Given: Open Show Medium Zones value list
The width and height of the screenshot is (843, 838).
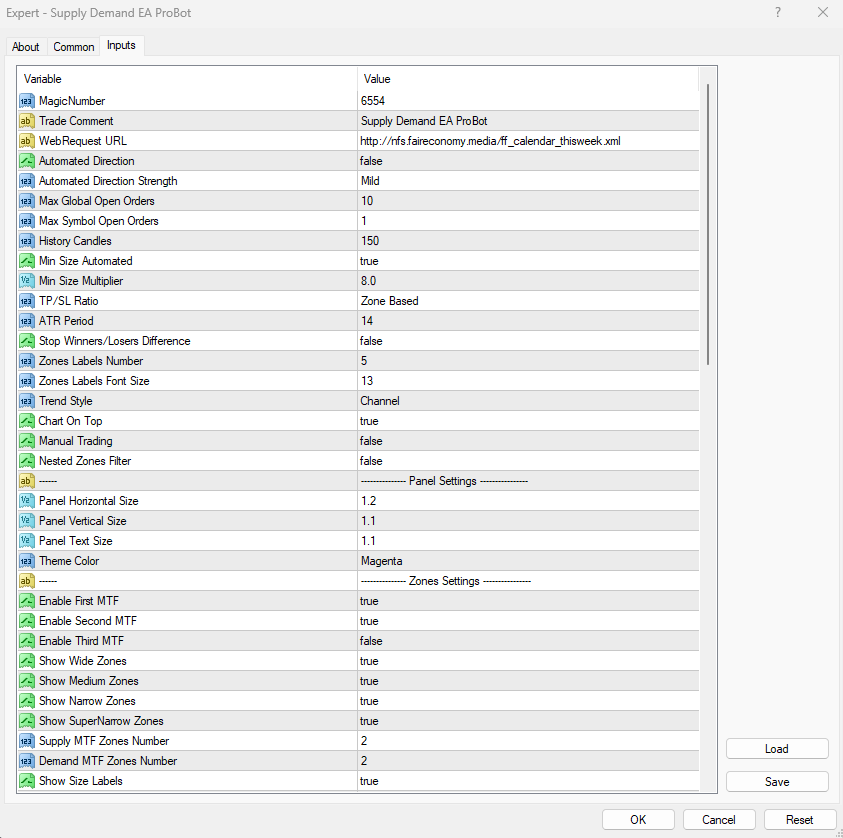Looking at the screenshot, I should [x=528, y=681].
